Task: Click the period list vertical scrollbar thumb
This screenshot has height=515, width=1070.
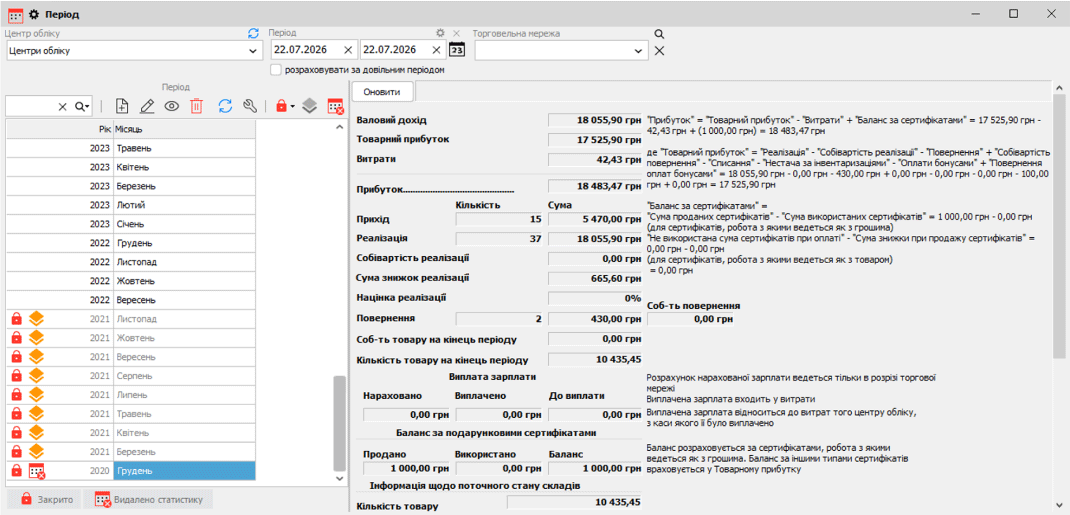Action: click(339, 423)
